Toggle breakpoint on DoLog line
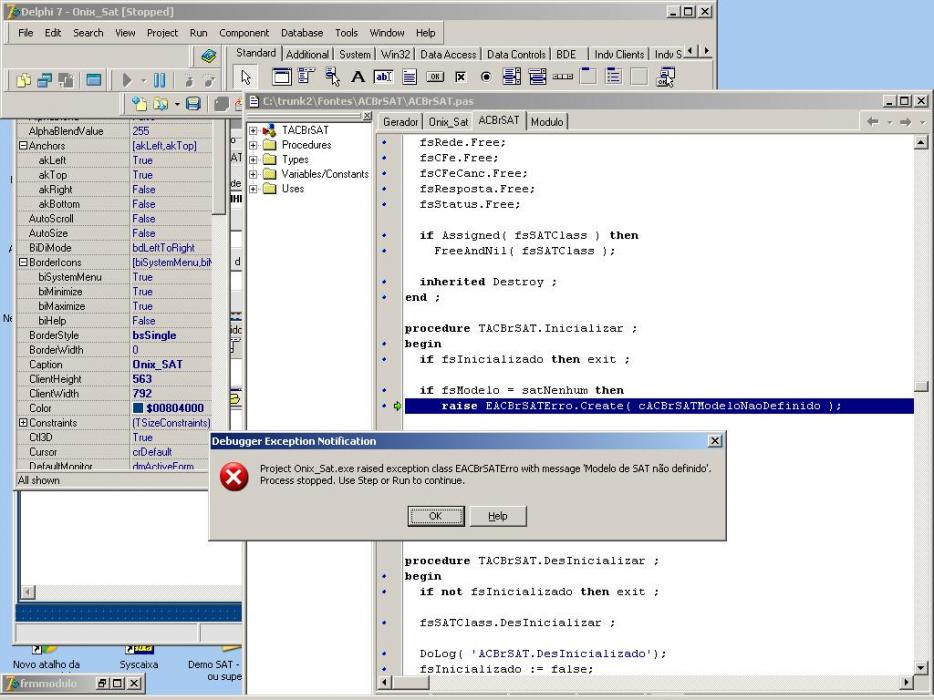This screenshot has height=700, width=934. pos(384,654)
